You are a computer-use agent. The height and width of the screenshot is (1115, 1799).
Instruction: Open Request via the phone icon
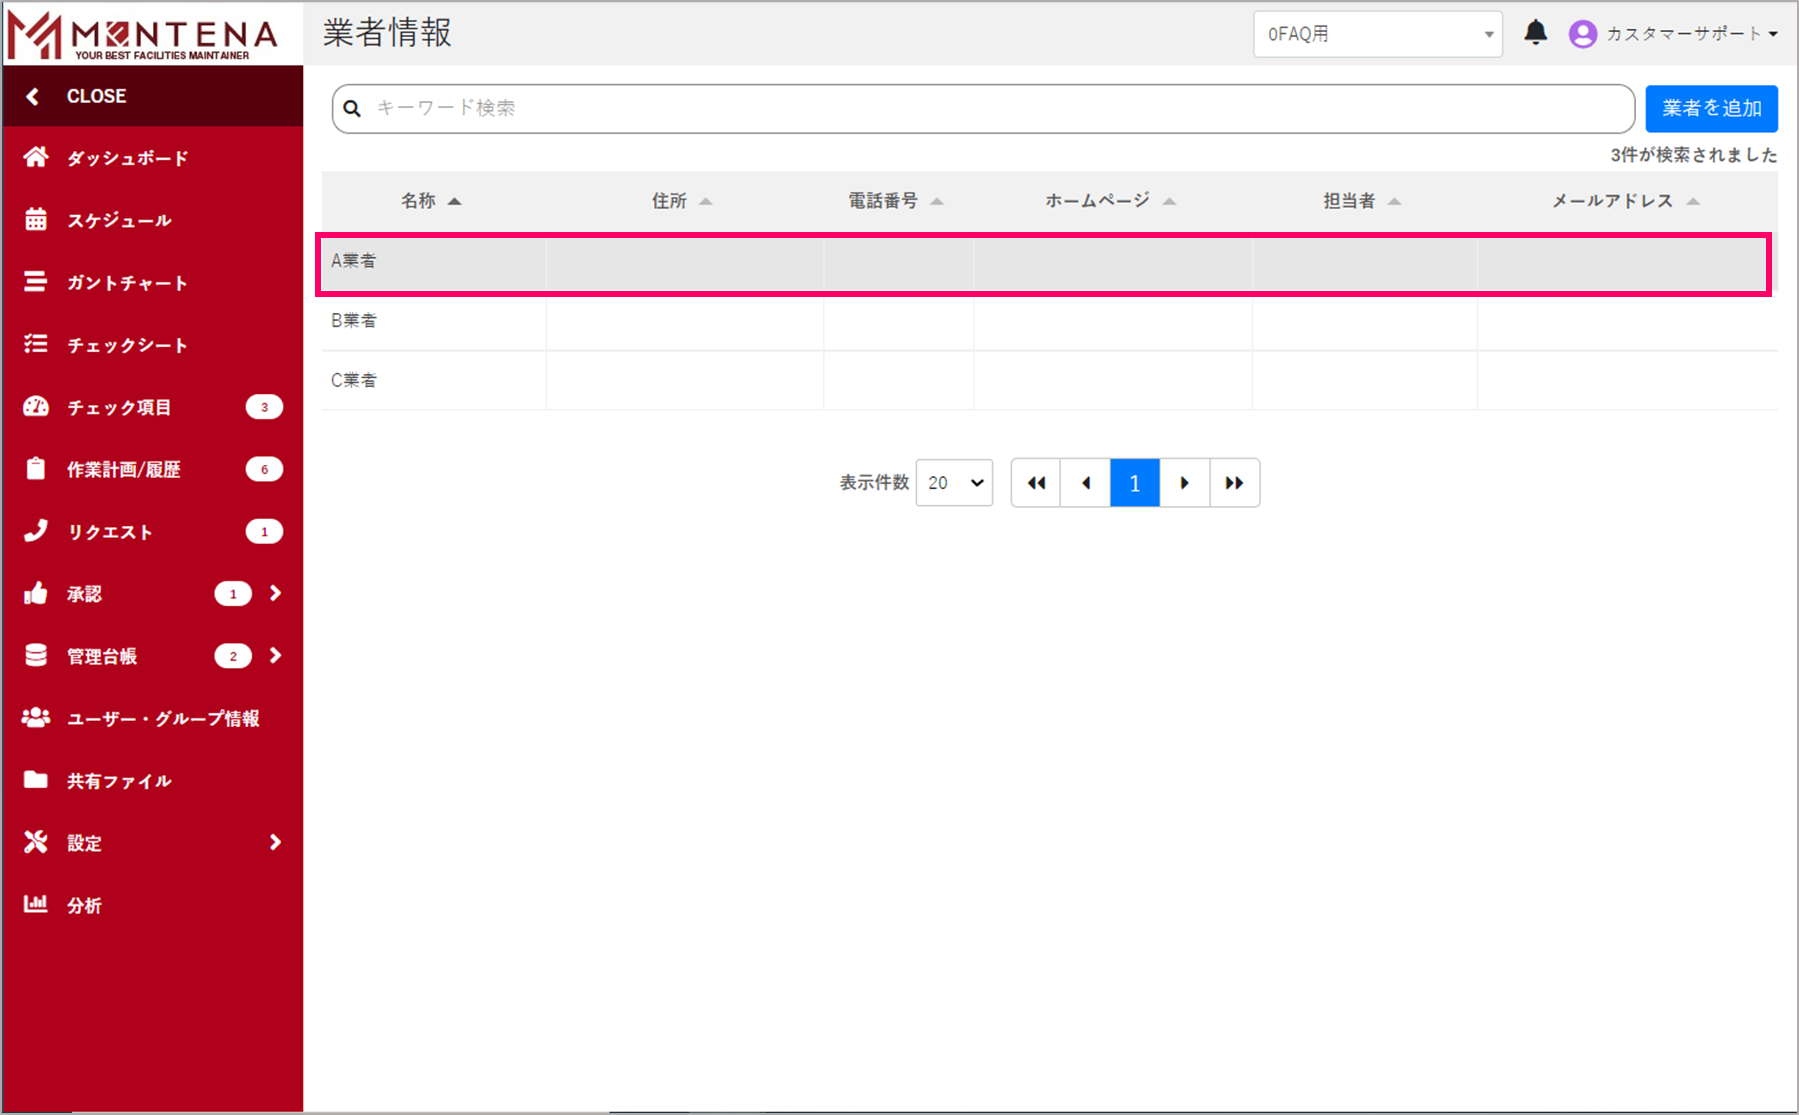[x=36, y=531]
